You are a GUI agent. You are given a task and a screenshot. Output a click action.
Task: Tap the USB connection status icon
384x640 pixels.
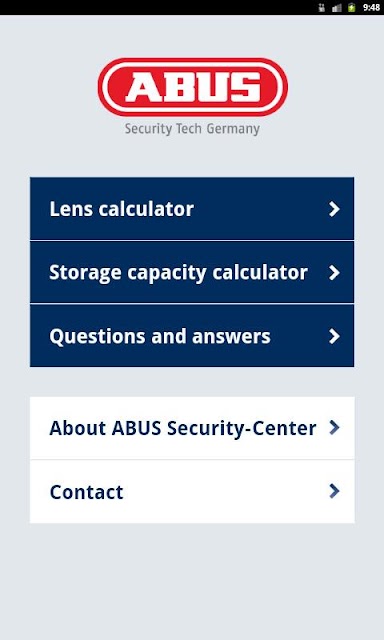pos(322,7)
